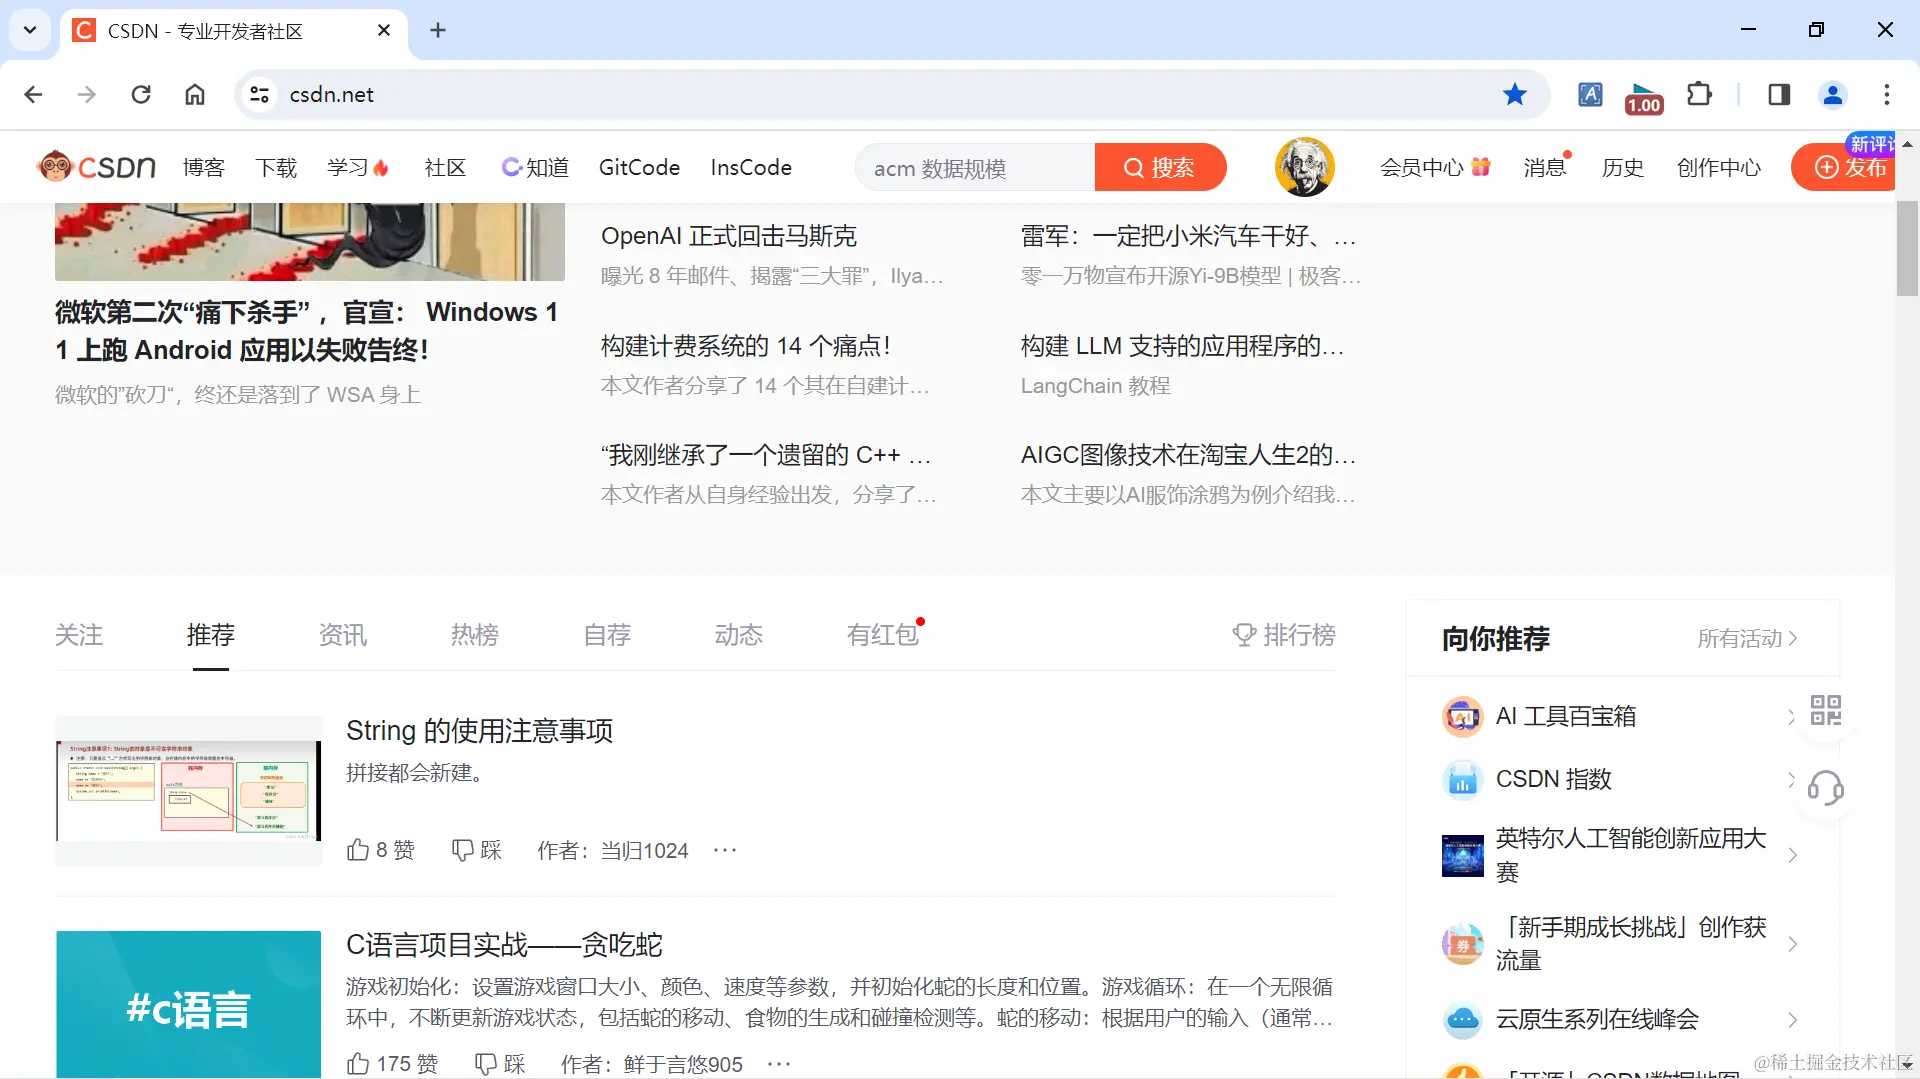Expand 英特尔人工智能创新应用大赛 chevron
Viewport: 1920px width, 1079px height.
pyautogui.click(x=1792, y=855)
